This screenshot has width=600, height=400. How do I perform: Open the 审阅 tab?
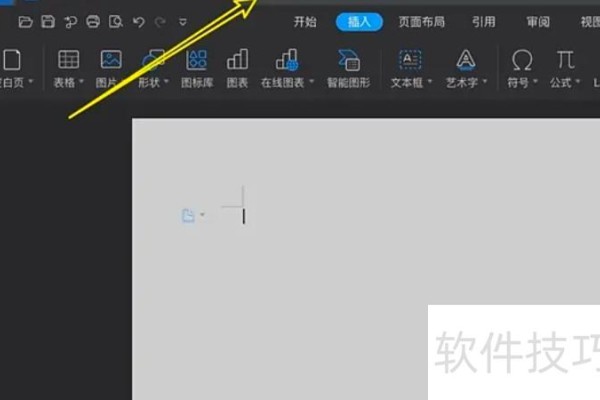[x=538, y=22]
